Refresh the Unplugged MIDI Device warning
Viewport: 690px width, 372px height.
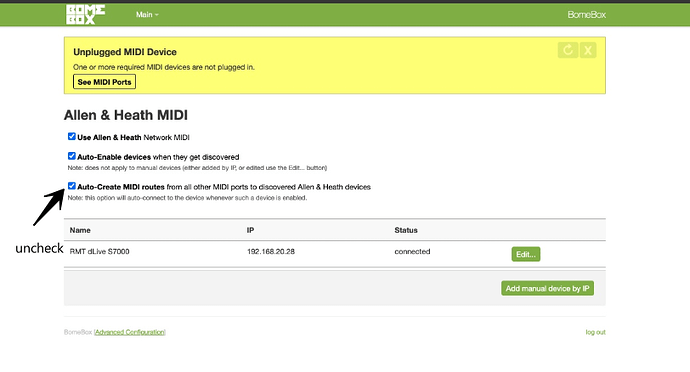tap(568, 50)
